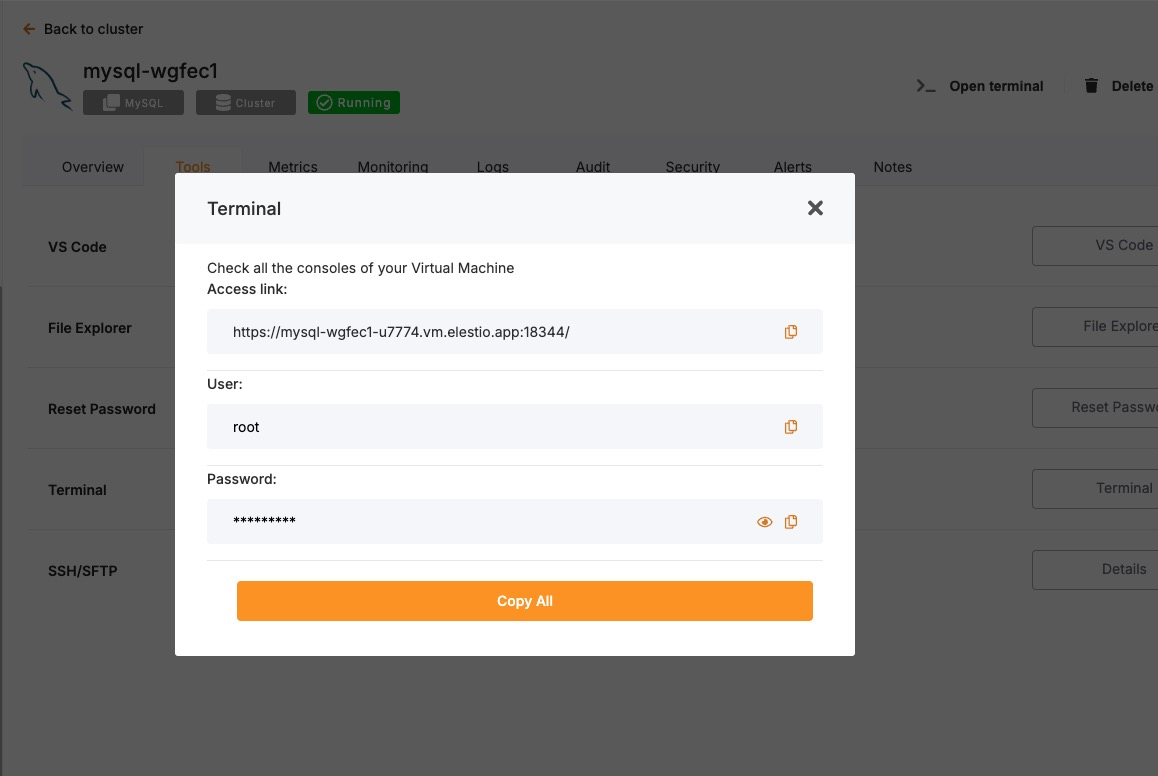Image resolution: width=1158 pixels, height=776 pixels.
Task: Click the Cluster badge
Action: tap(246, 103)
